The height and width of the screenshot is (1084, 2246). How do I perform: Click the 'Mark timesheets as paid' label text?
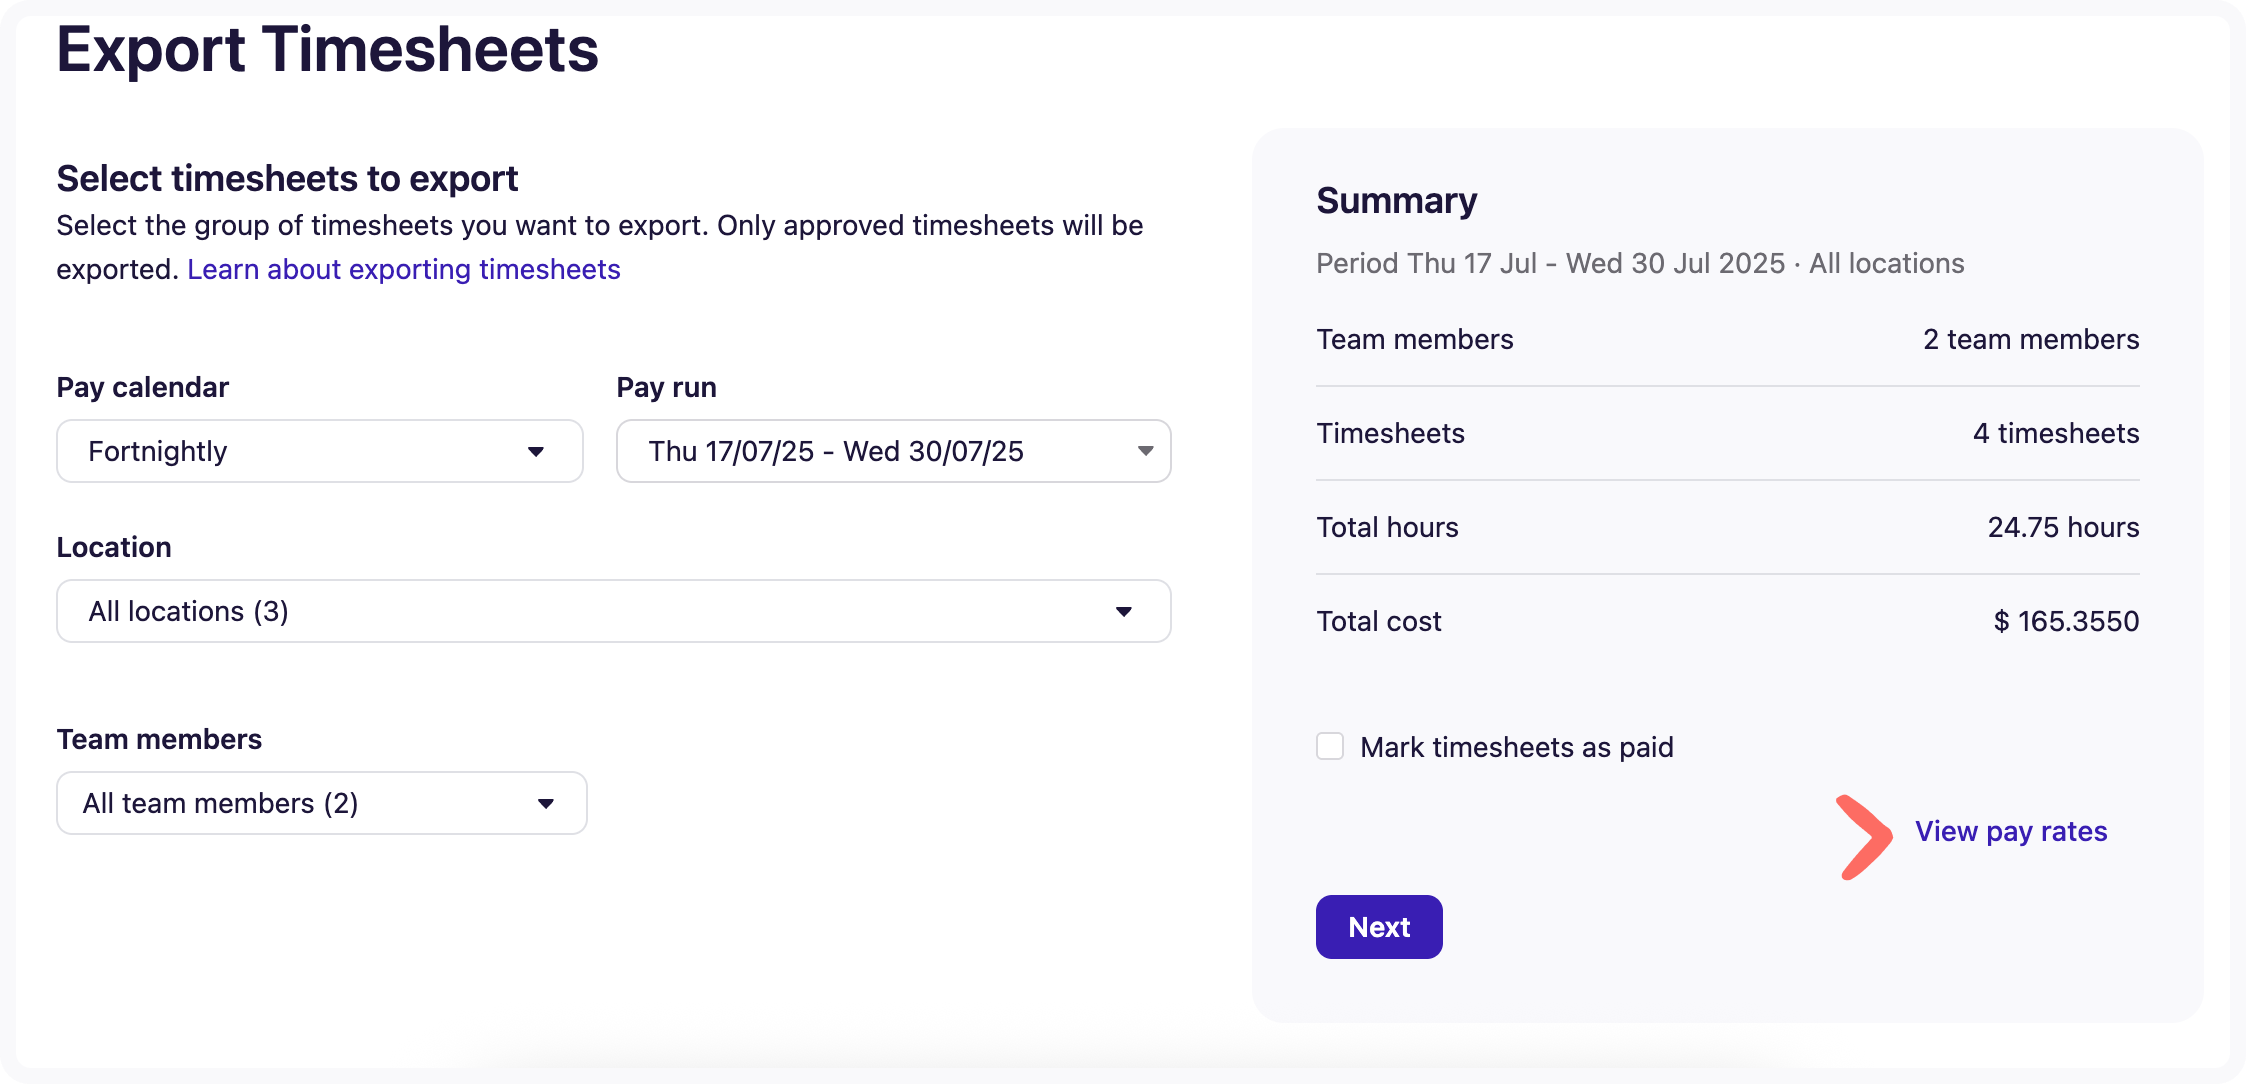(1516, 747)
